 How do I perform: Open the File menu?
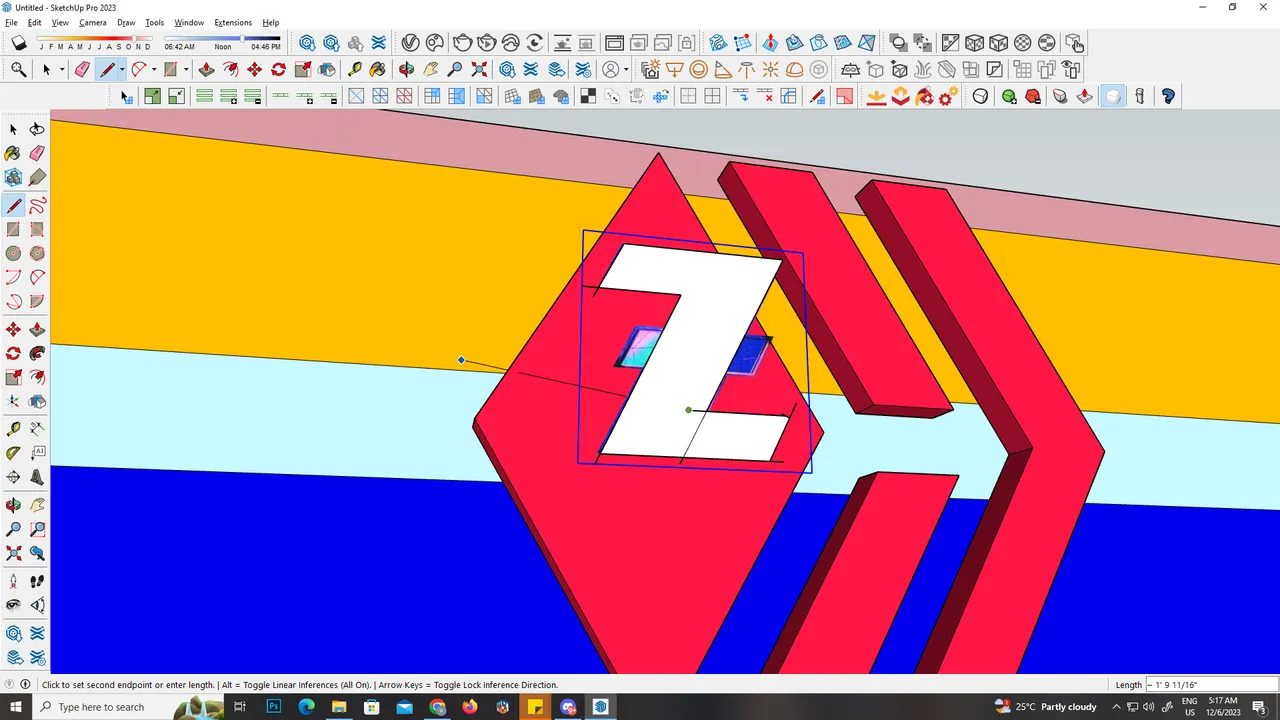tap(11, 22)
